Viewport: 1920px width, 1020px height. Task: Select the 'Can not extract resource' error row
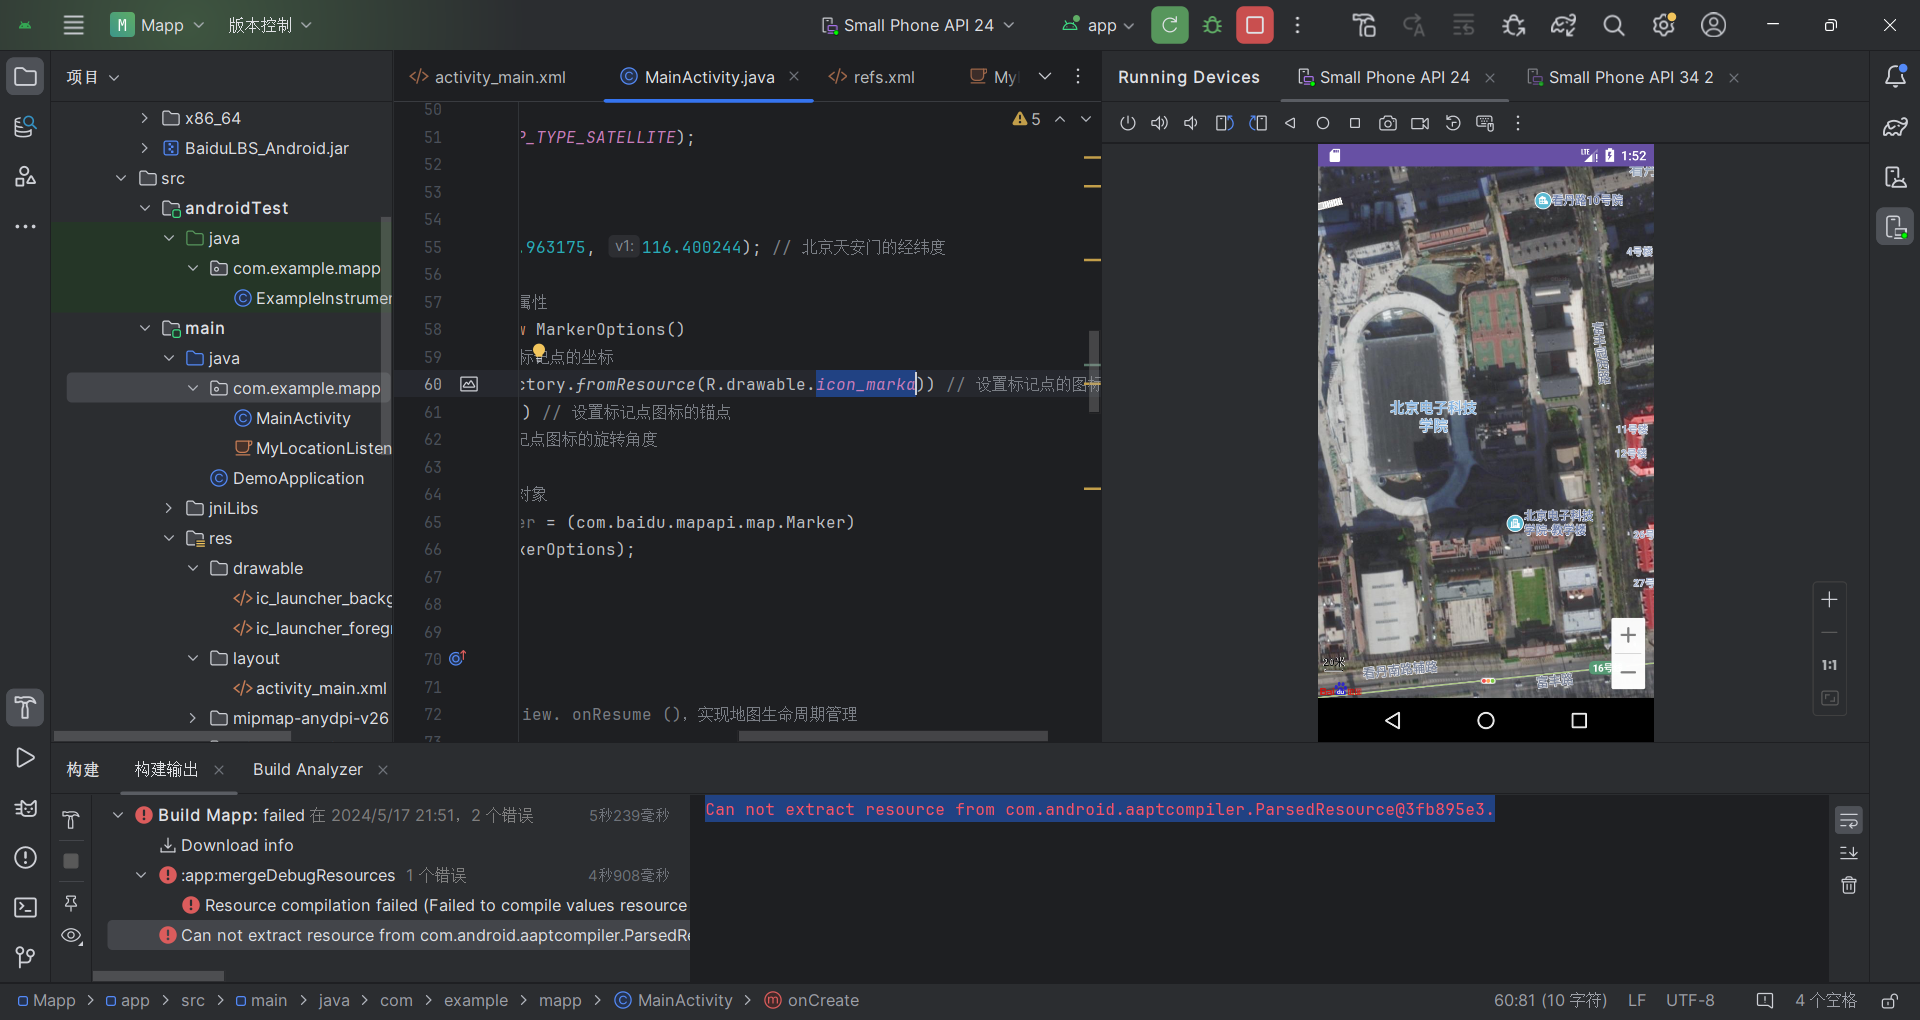click(398, 935)
